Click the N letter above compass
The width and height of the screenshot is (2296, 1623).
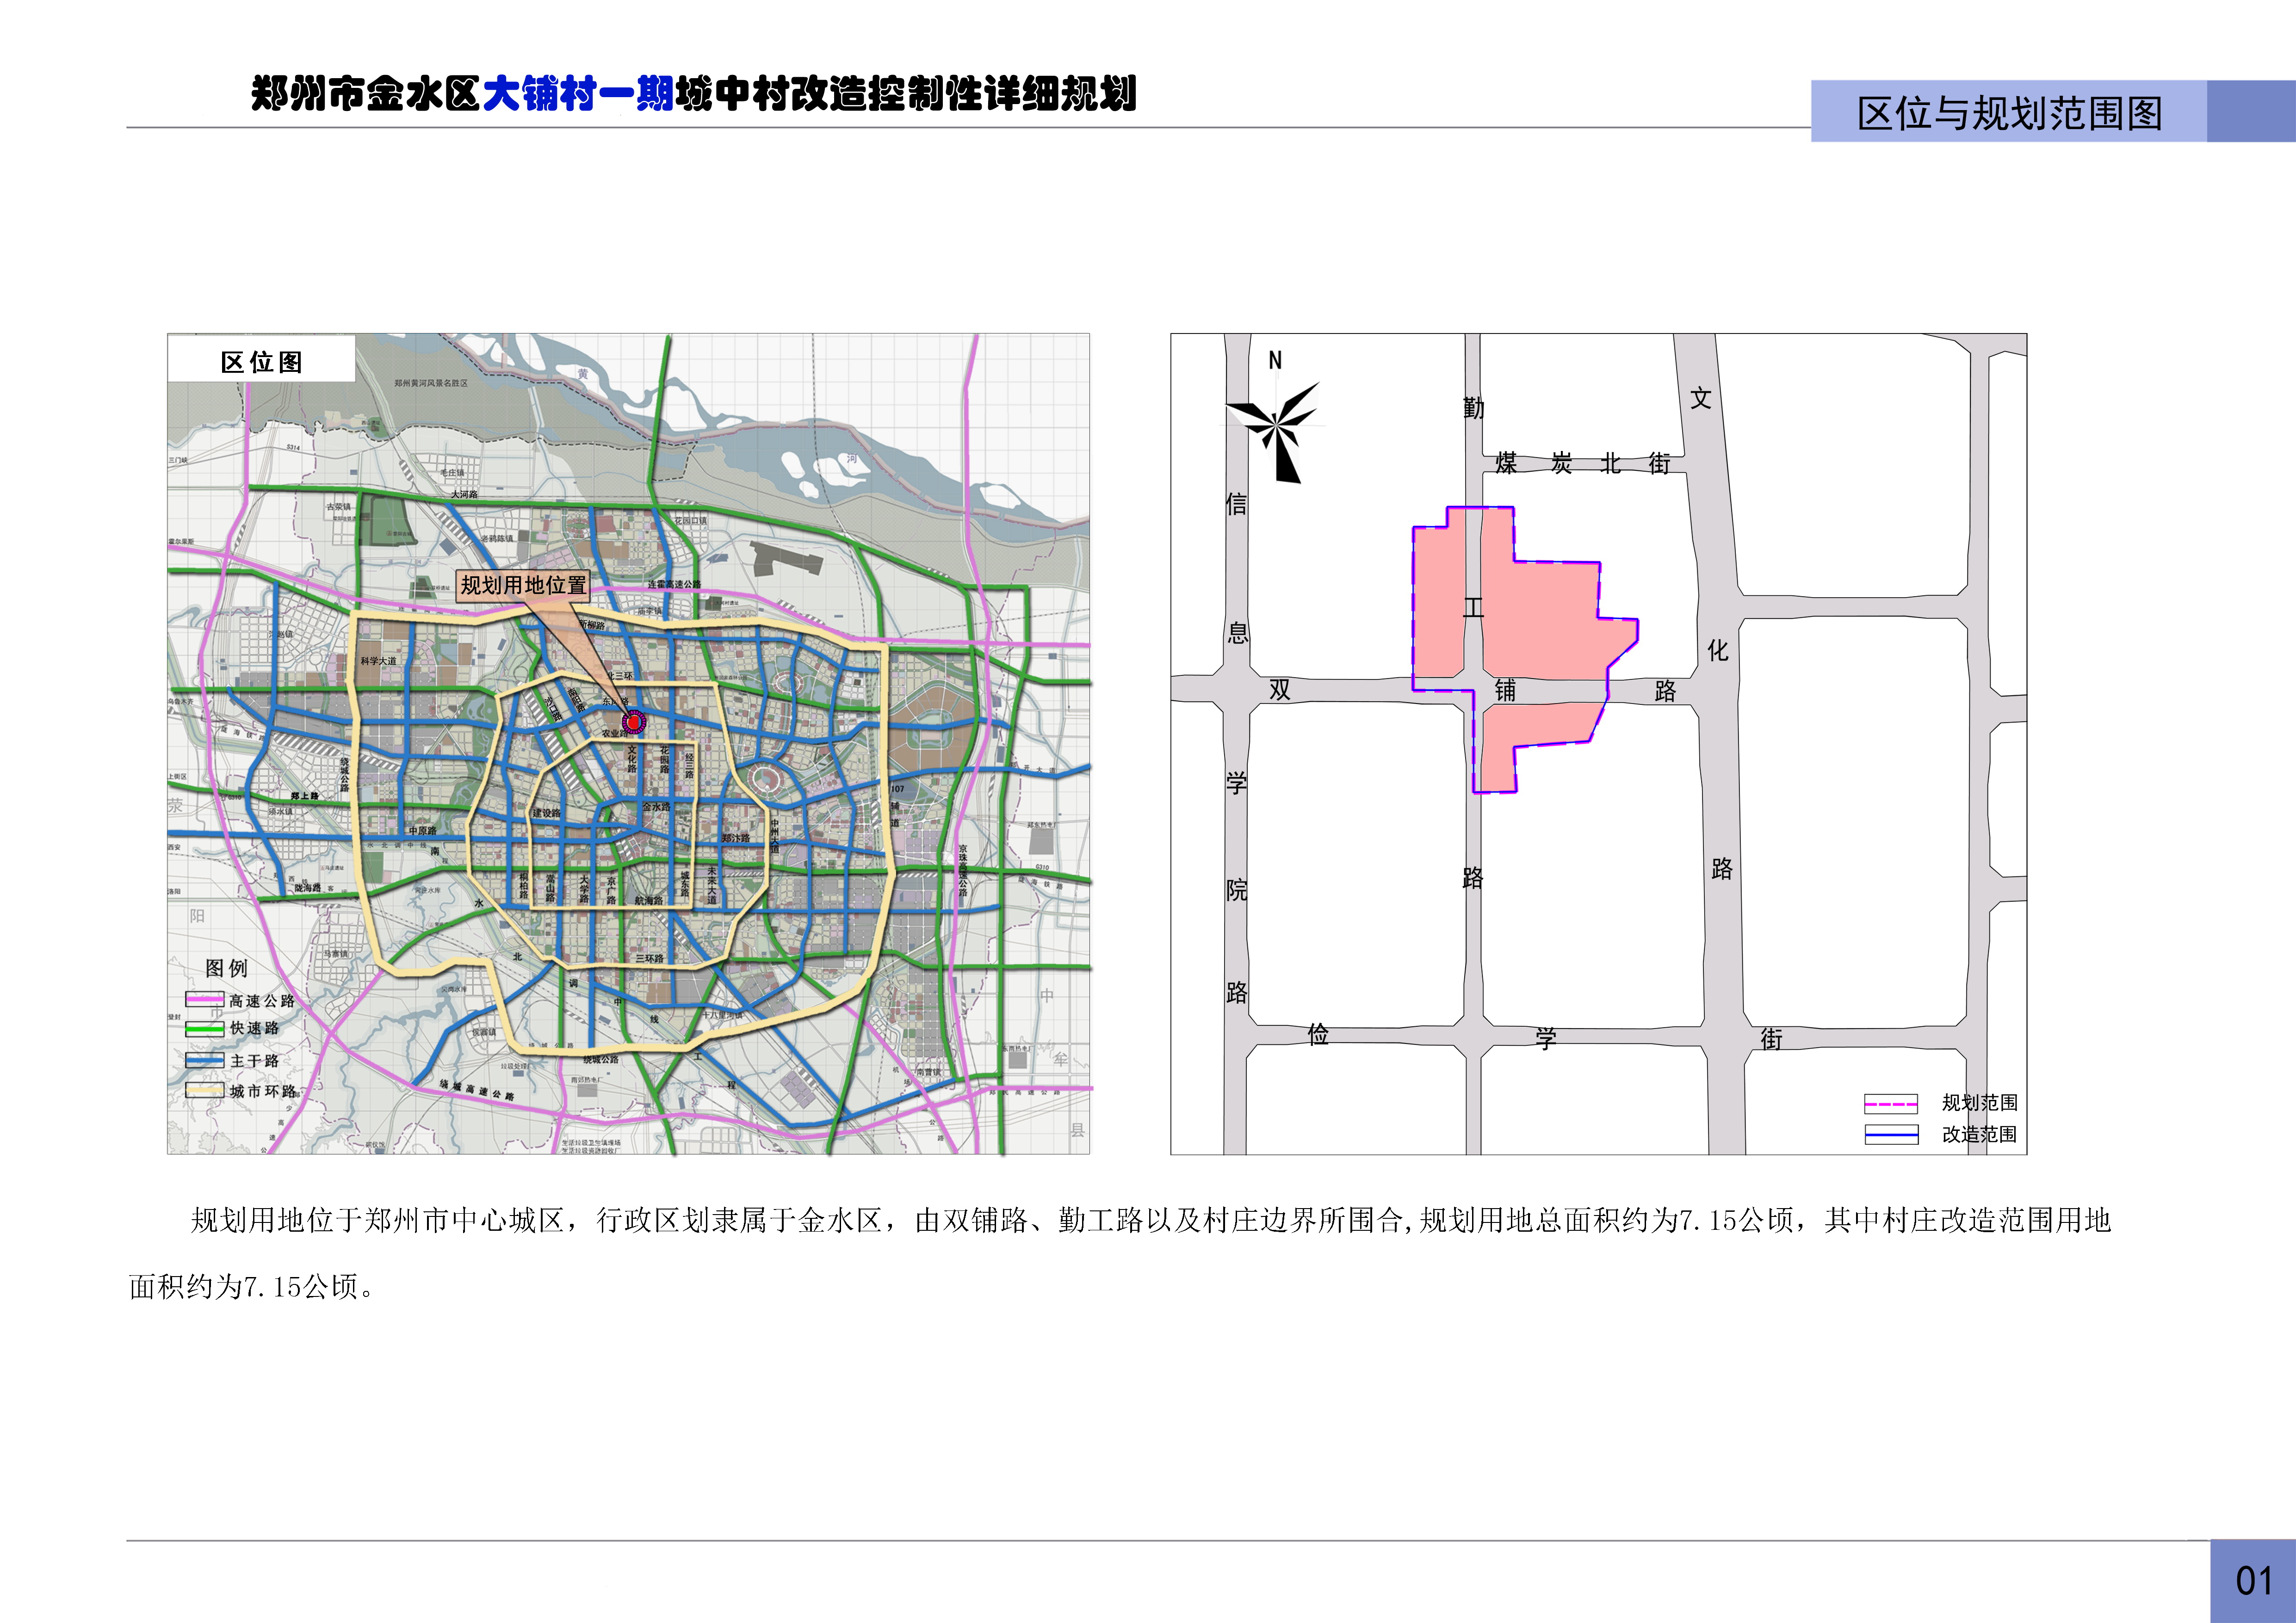click(x=1275, y=361)
